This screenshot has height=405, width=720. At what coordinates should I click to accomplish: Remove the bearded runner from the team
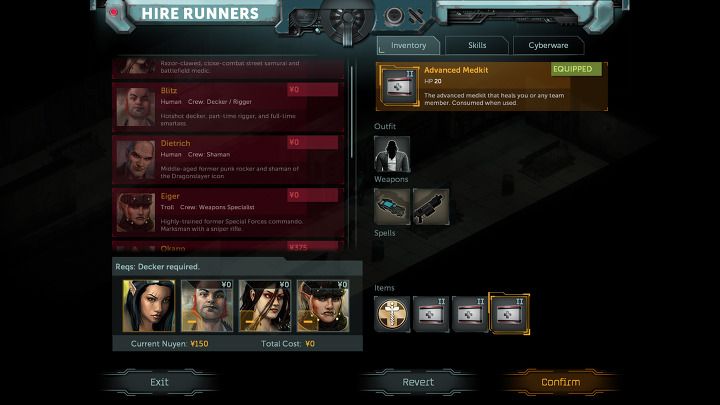(207, 306)
